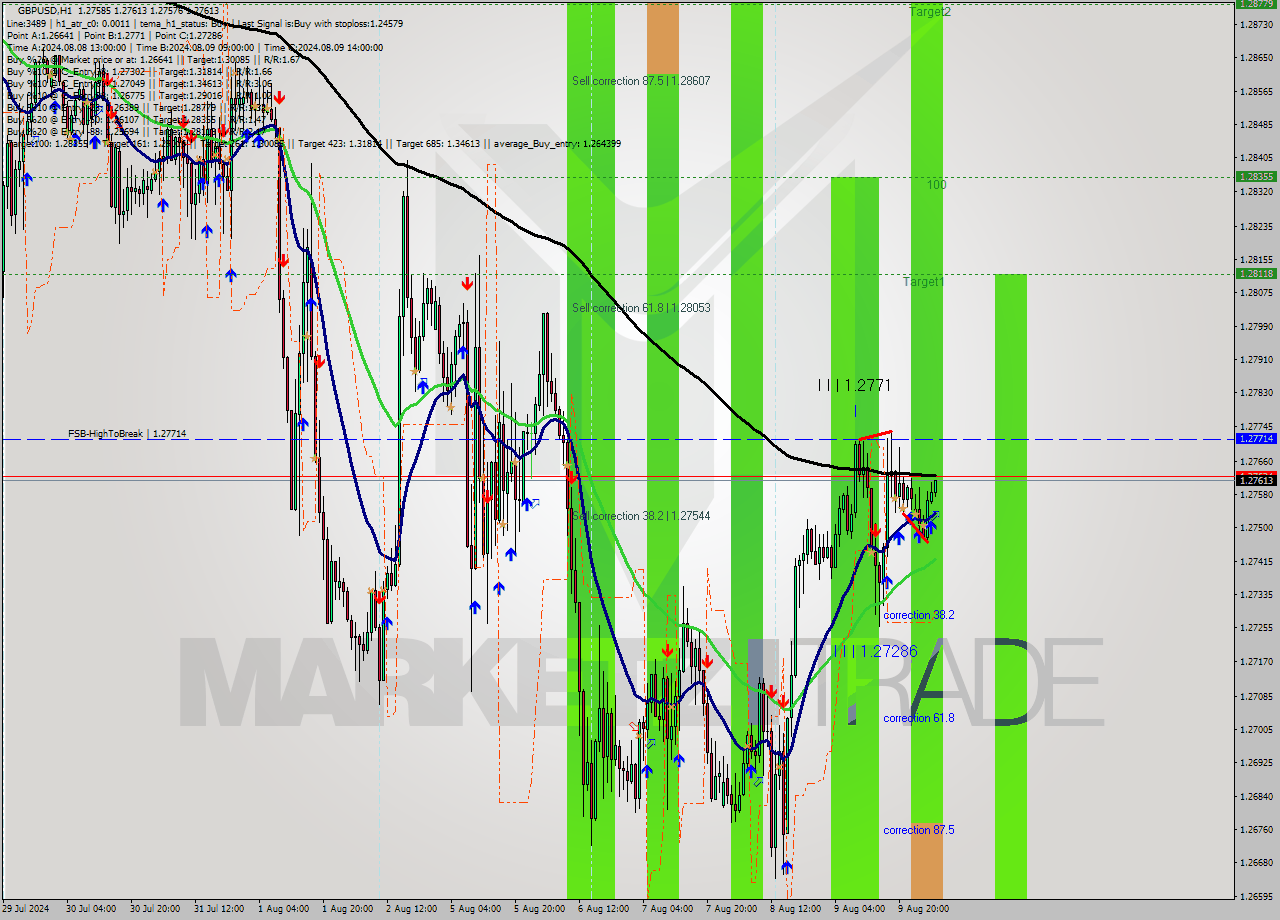Click the current price tag 1.27613

point(1255,480)
